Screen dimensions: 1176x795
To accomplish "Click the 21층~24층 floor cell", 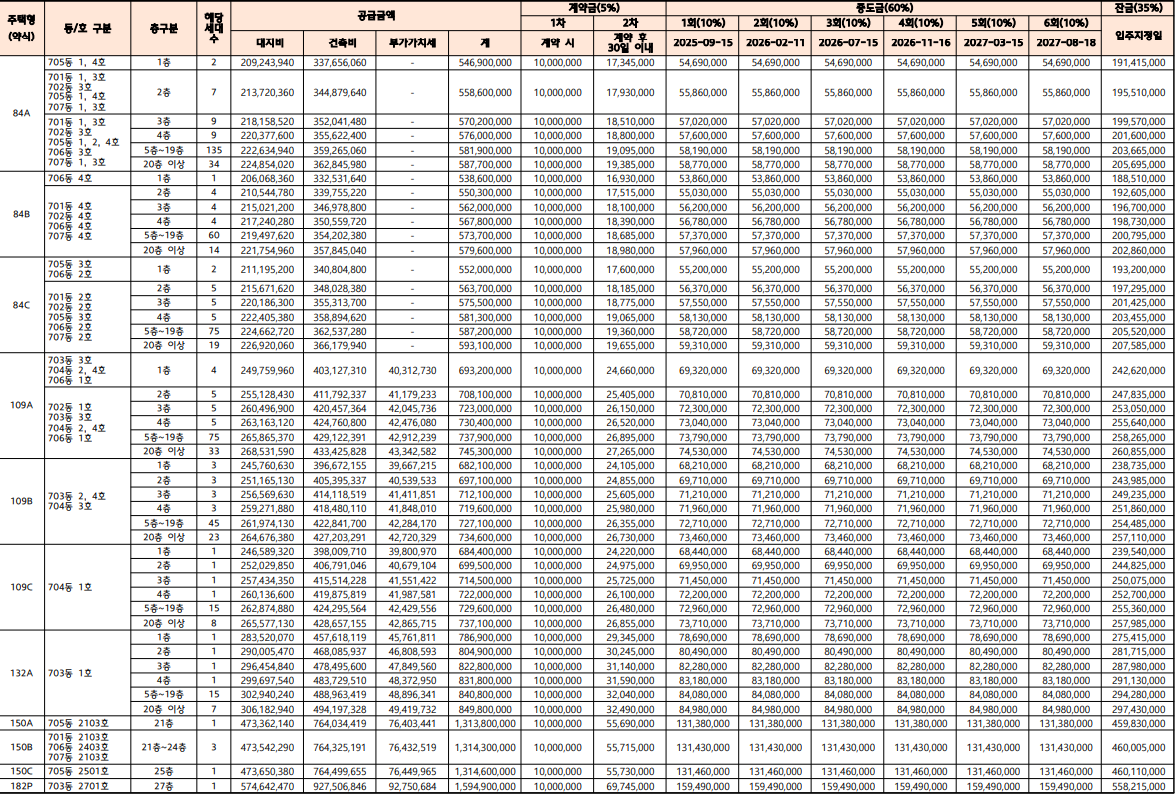I will pos(164,747).
